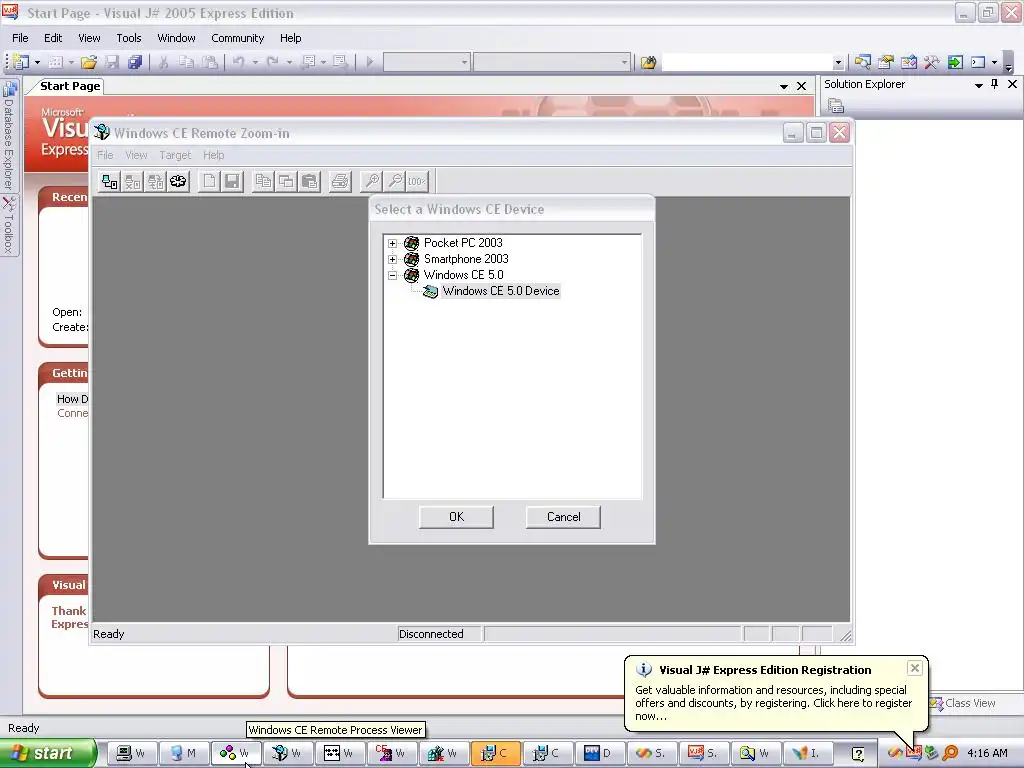Click the Print icon in Zoom-in toolbar
This screenshot has width=1024, height=768.
340,181
